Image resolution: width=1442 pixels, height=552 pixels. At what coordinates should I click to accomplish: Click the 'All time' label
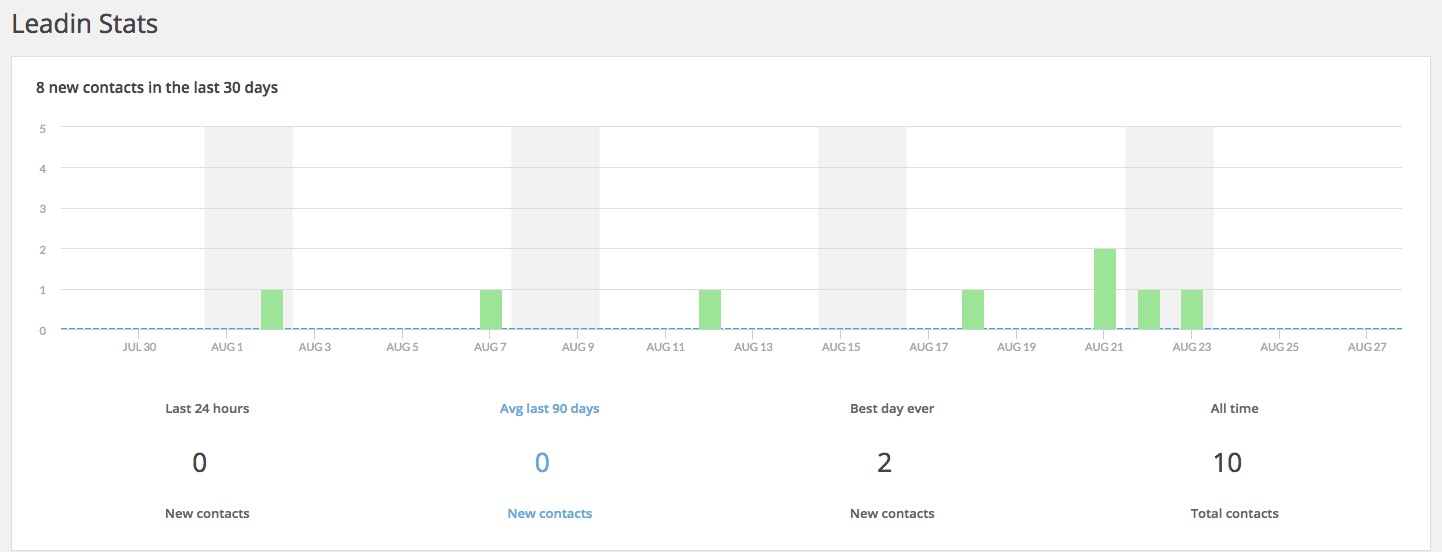tap(1234, 409)
